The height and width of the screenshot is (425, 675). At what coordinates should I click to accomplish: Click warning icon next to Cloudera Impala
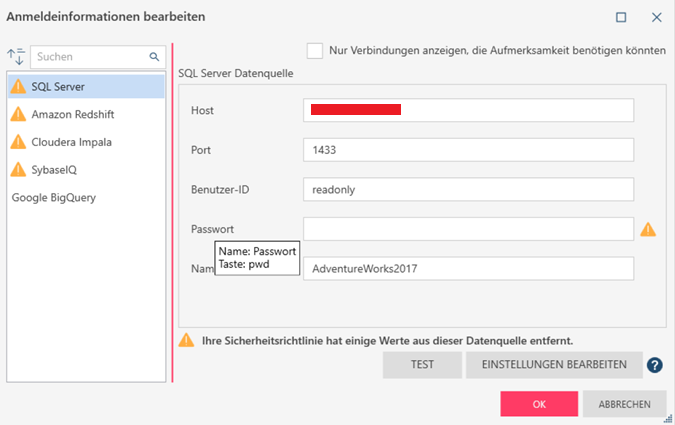pyautogui.click(x=18, y=142)
